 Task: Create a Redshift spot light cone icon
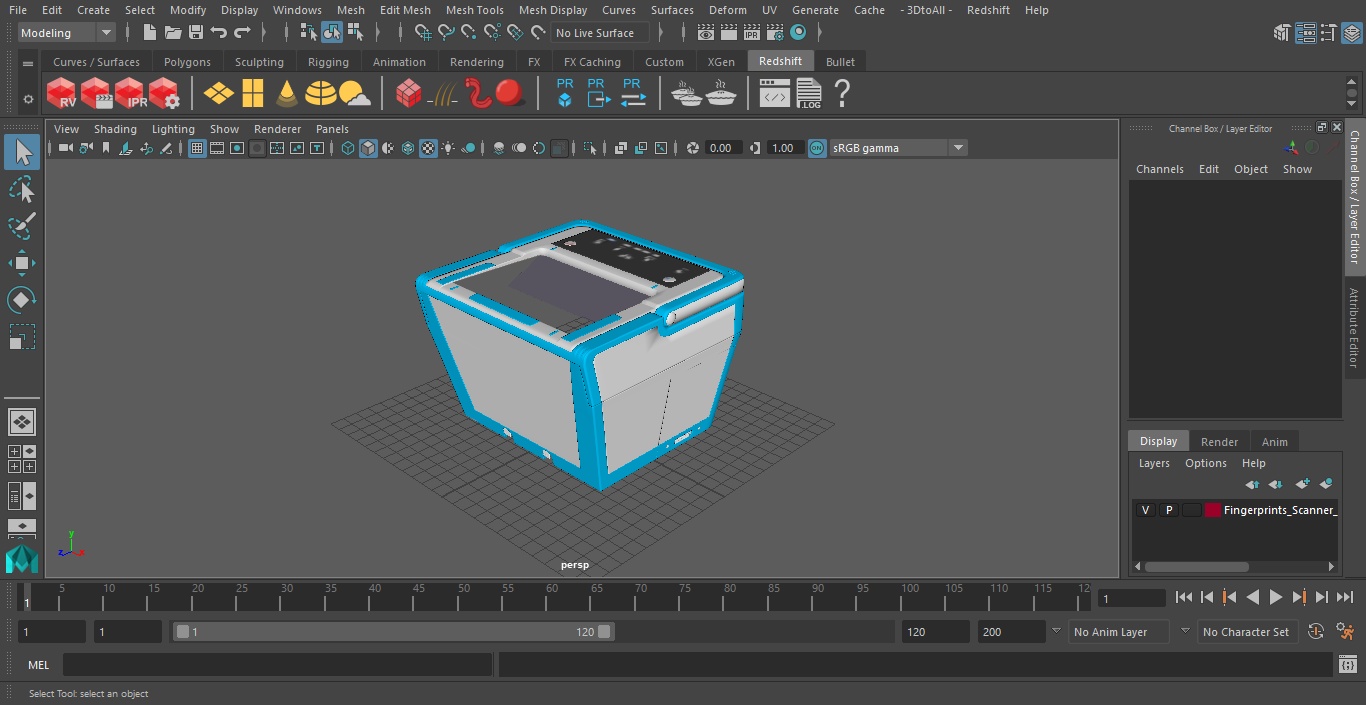(287, 94)
